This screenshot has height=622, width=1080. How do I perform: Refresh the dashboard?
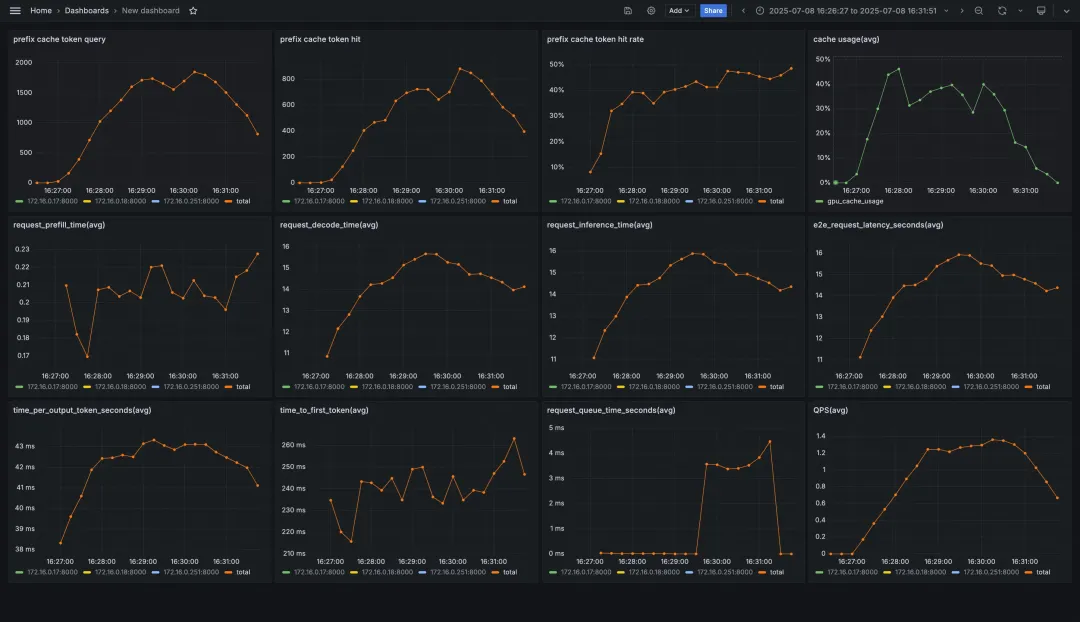click(x=1002, y=10)
